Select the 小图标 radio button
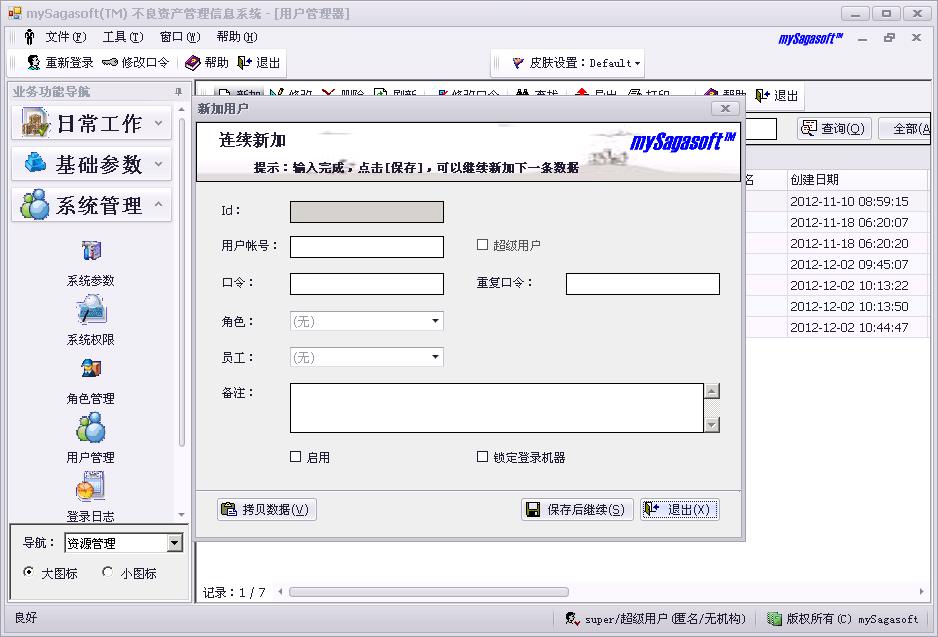938x637 pixels. pos(107,572)
